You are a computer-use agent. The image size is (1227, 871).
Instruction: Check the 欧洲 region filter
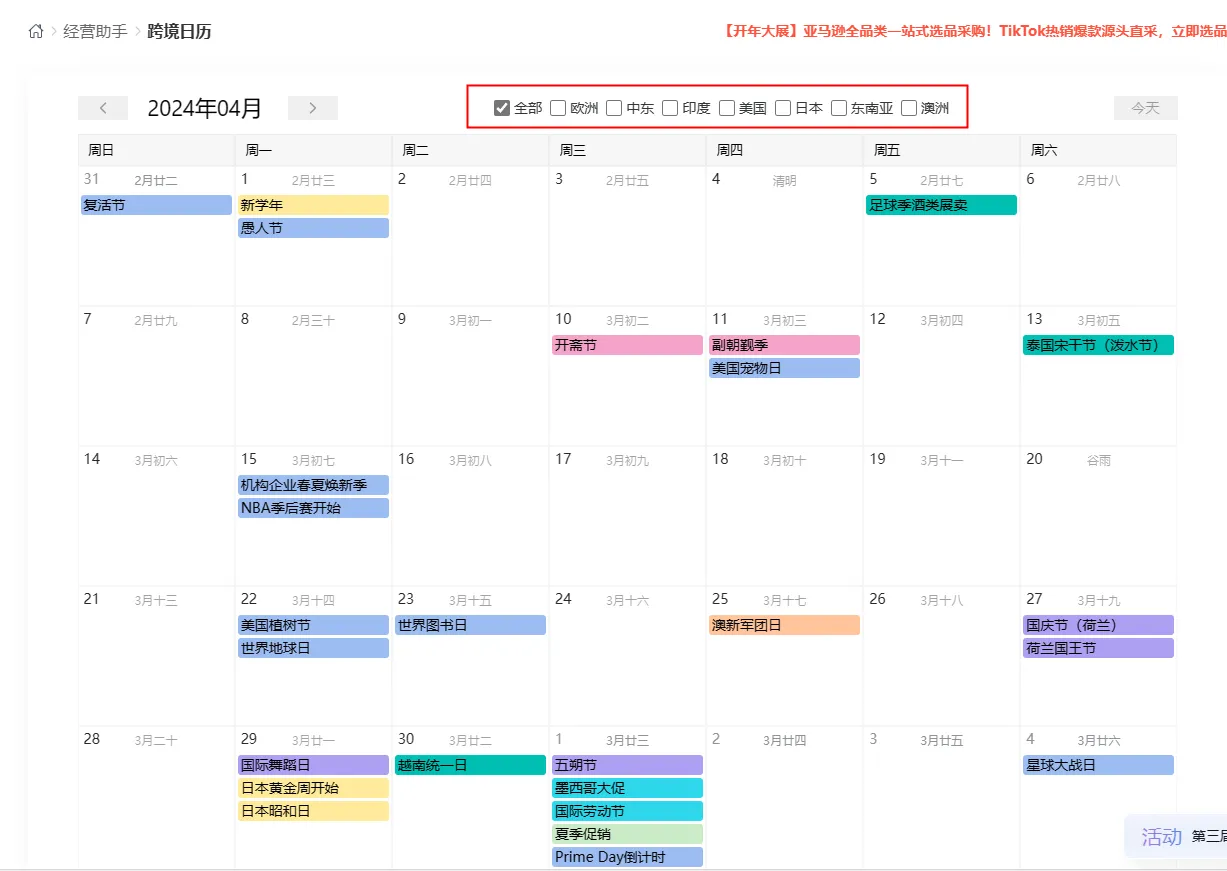coord(558,108)
